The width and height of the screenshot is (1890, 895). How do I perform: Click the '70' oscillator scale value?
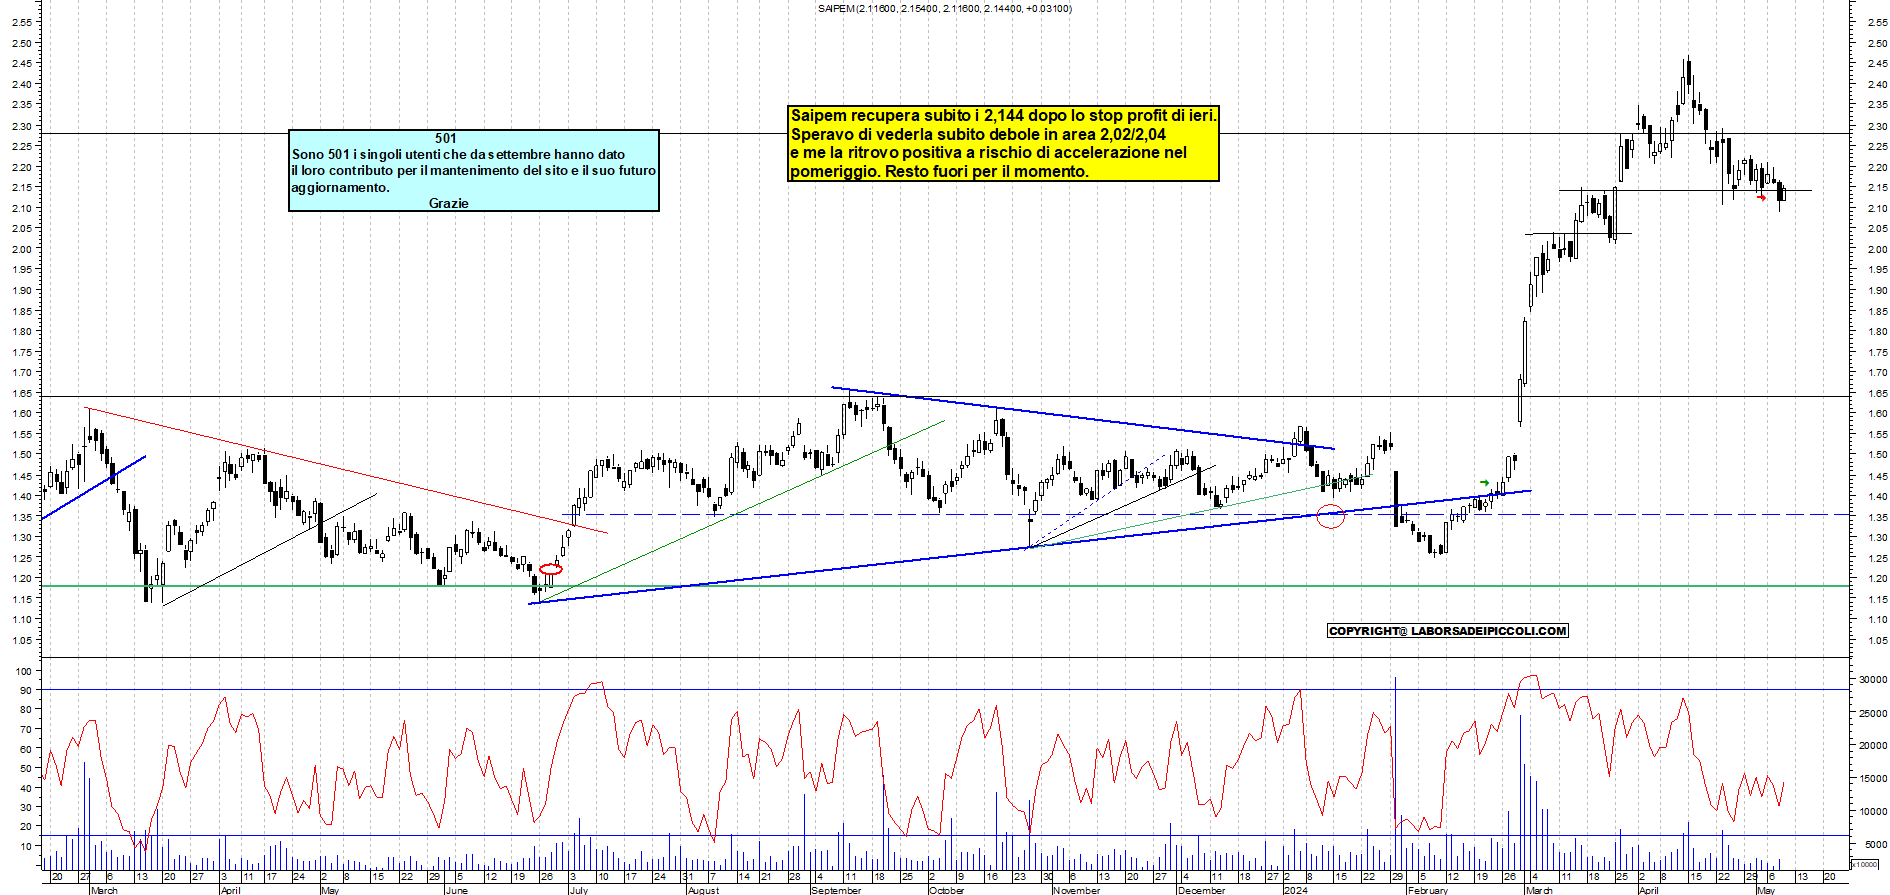[x=26, y=730]
